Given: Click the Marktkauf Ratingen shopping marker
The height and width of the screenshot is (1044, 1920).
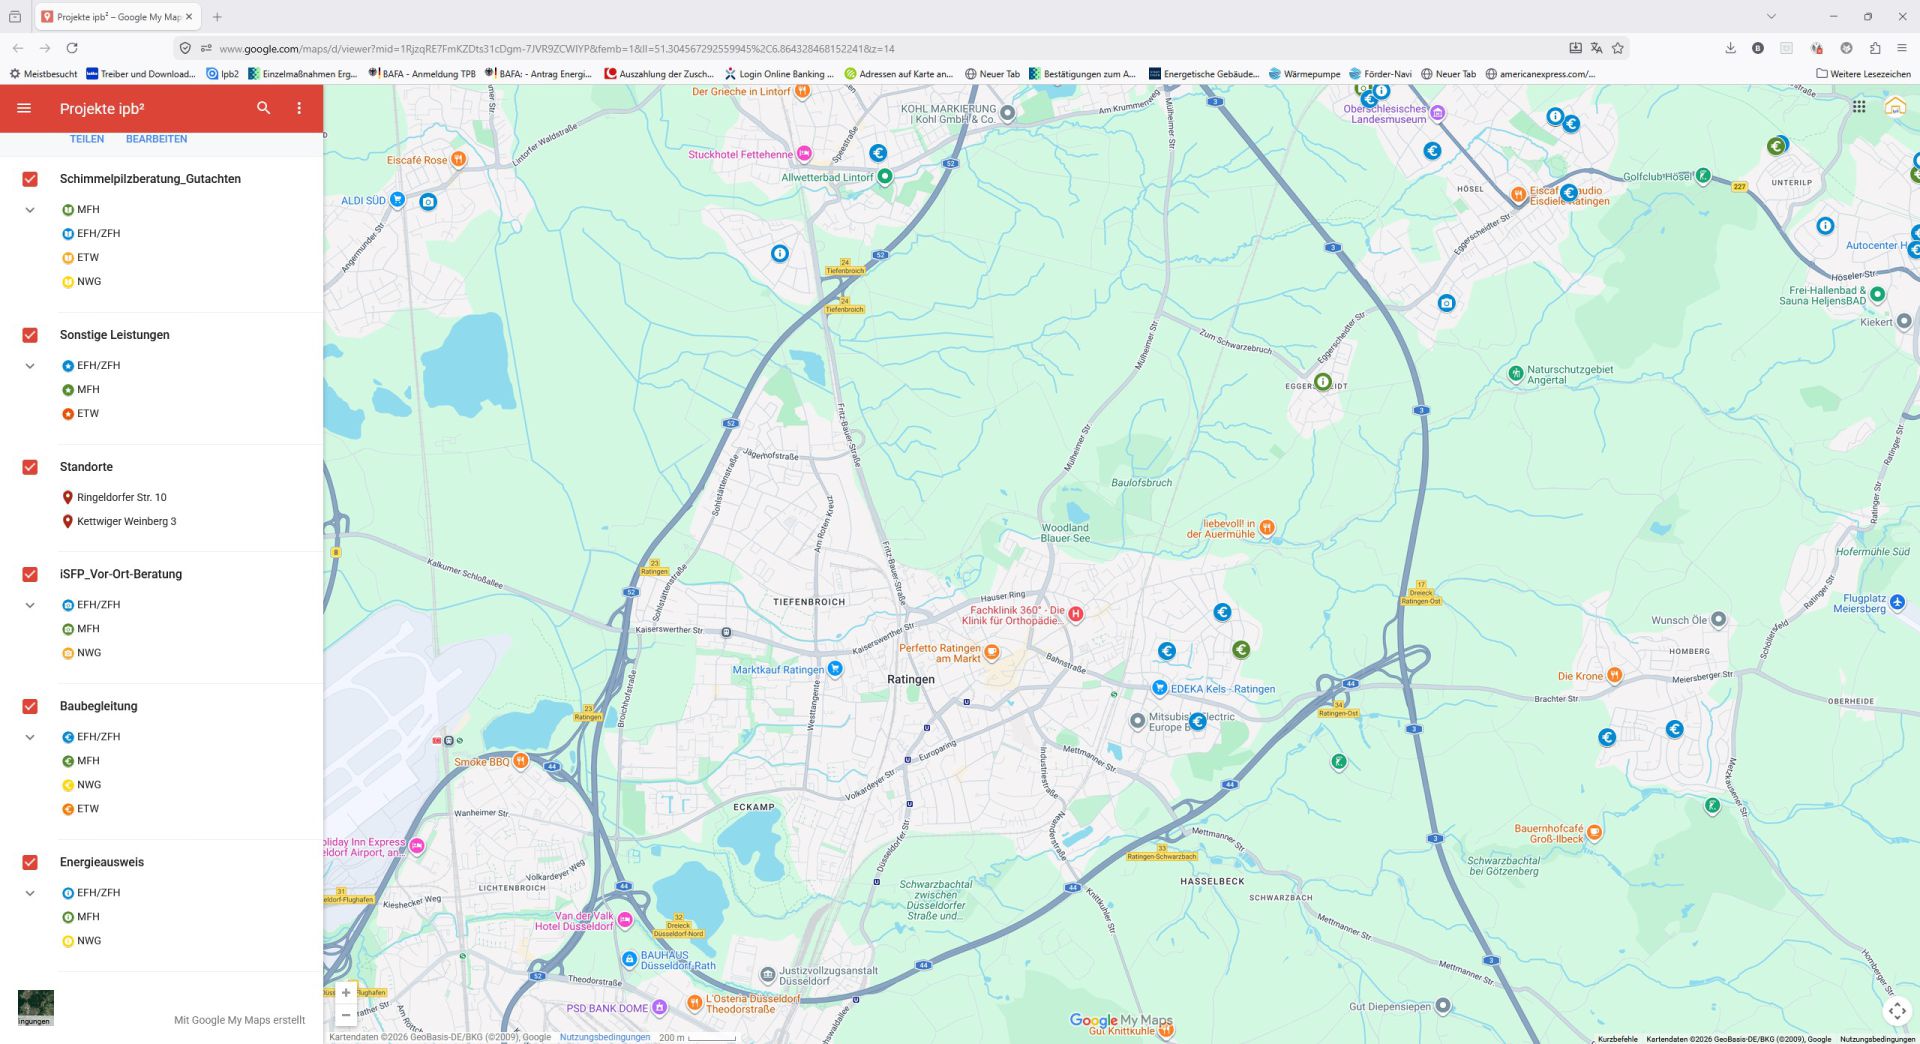Looking at the screenshot, I should coord(835,669).
